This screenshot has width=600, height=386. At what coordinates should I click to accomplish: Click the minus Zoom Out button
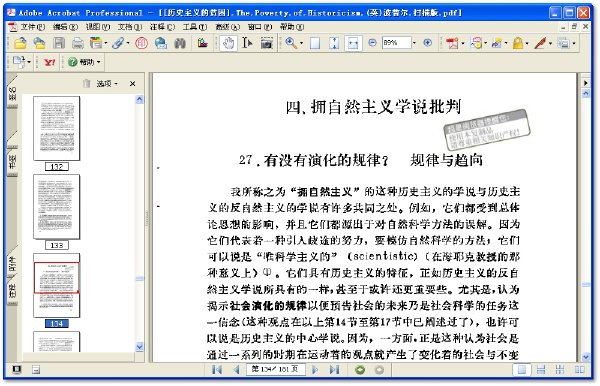(x=372, y=43)
